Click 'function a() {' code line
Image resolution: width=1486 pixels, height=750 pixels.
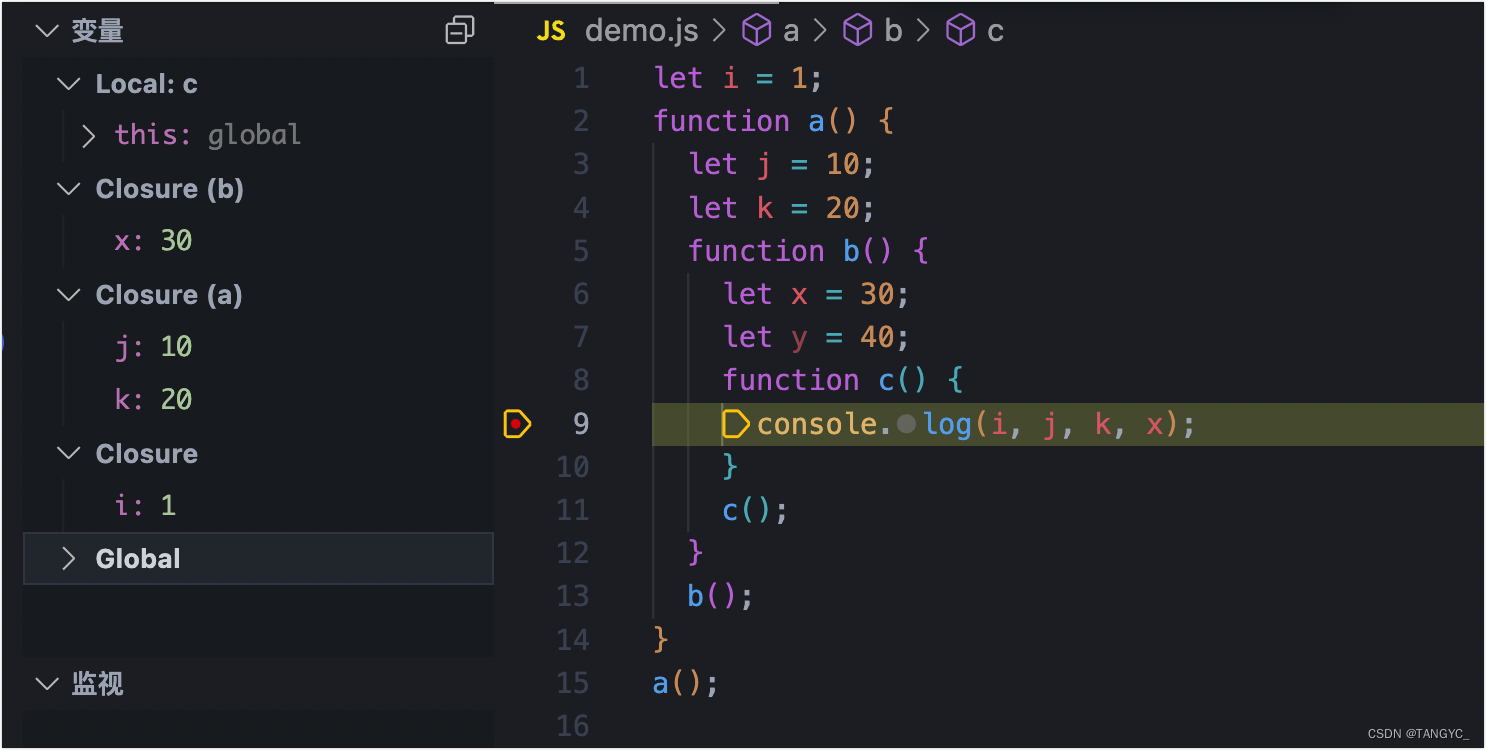coord(773,121)
